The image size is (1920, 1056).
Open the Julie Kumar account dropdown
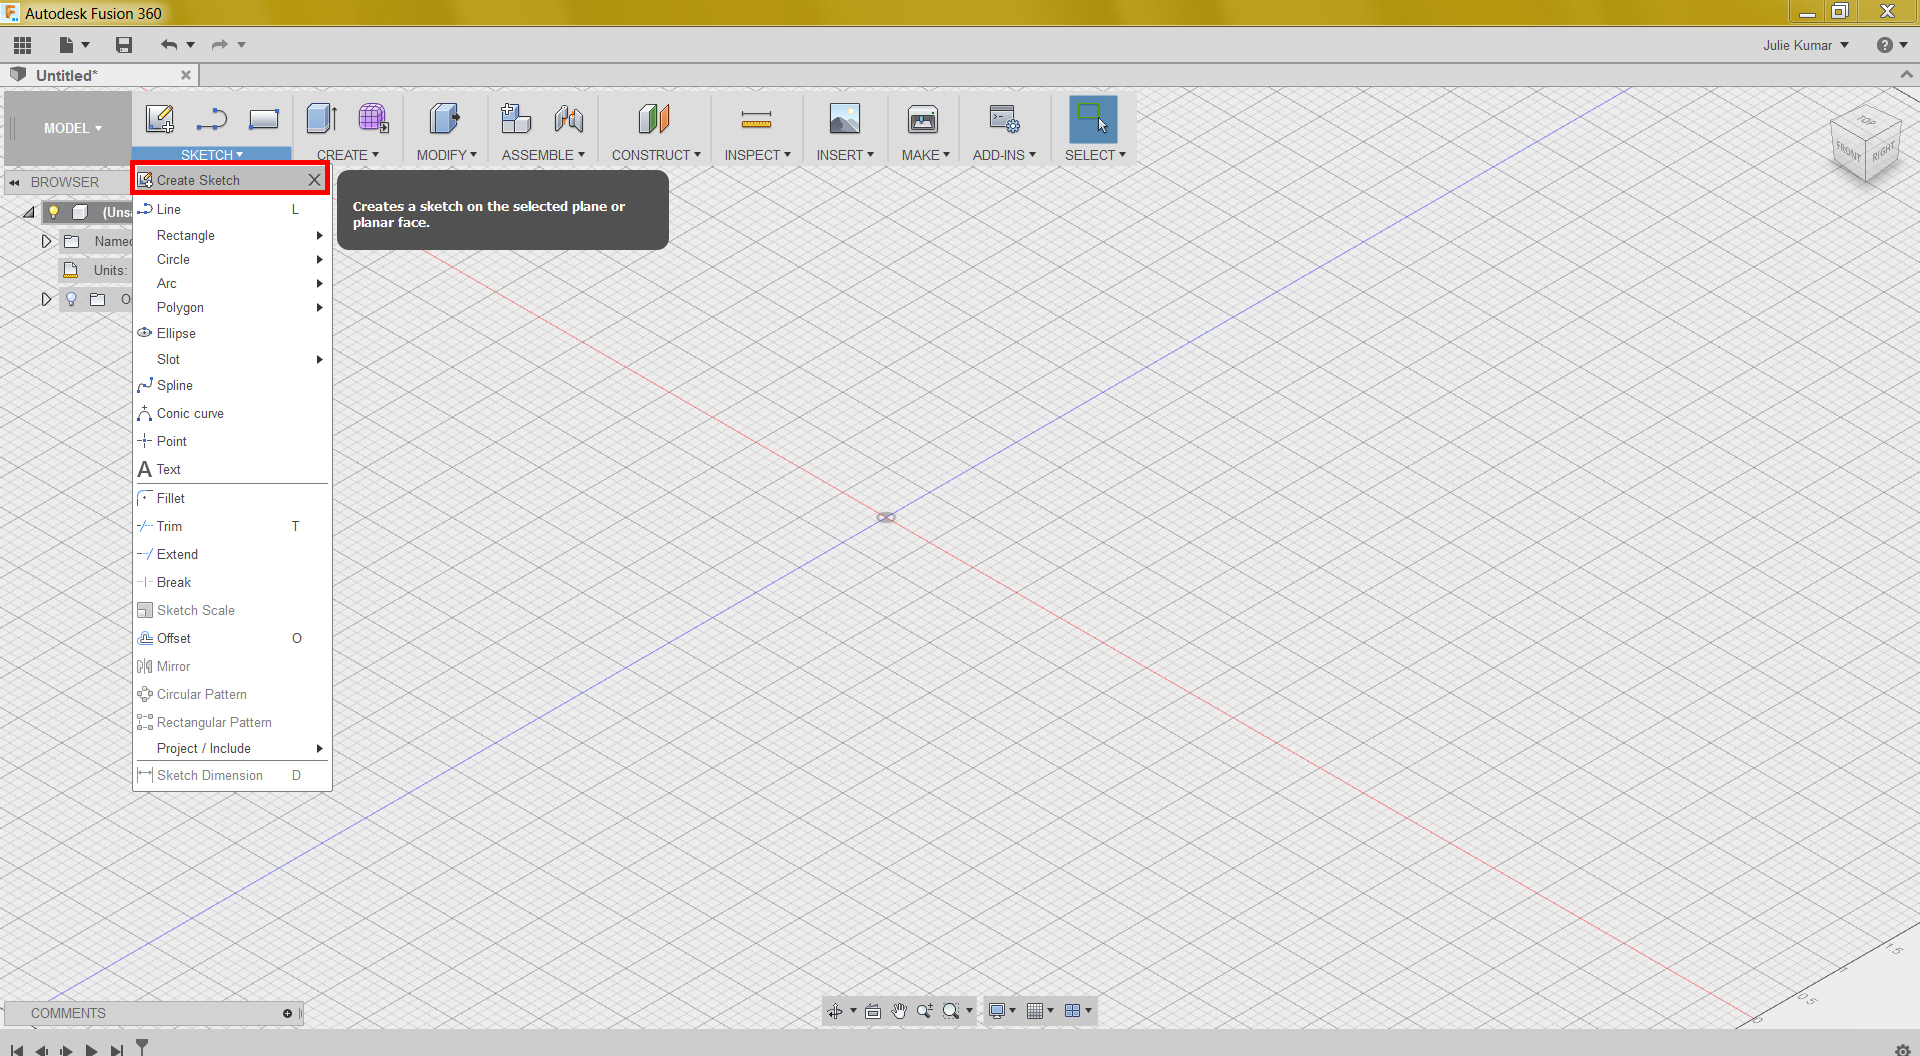(x=1806, y=45)
